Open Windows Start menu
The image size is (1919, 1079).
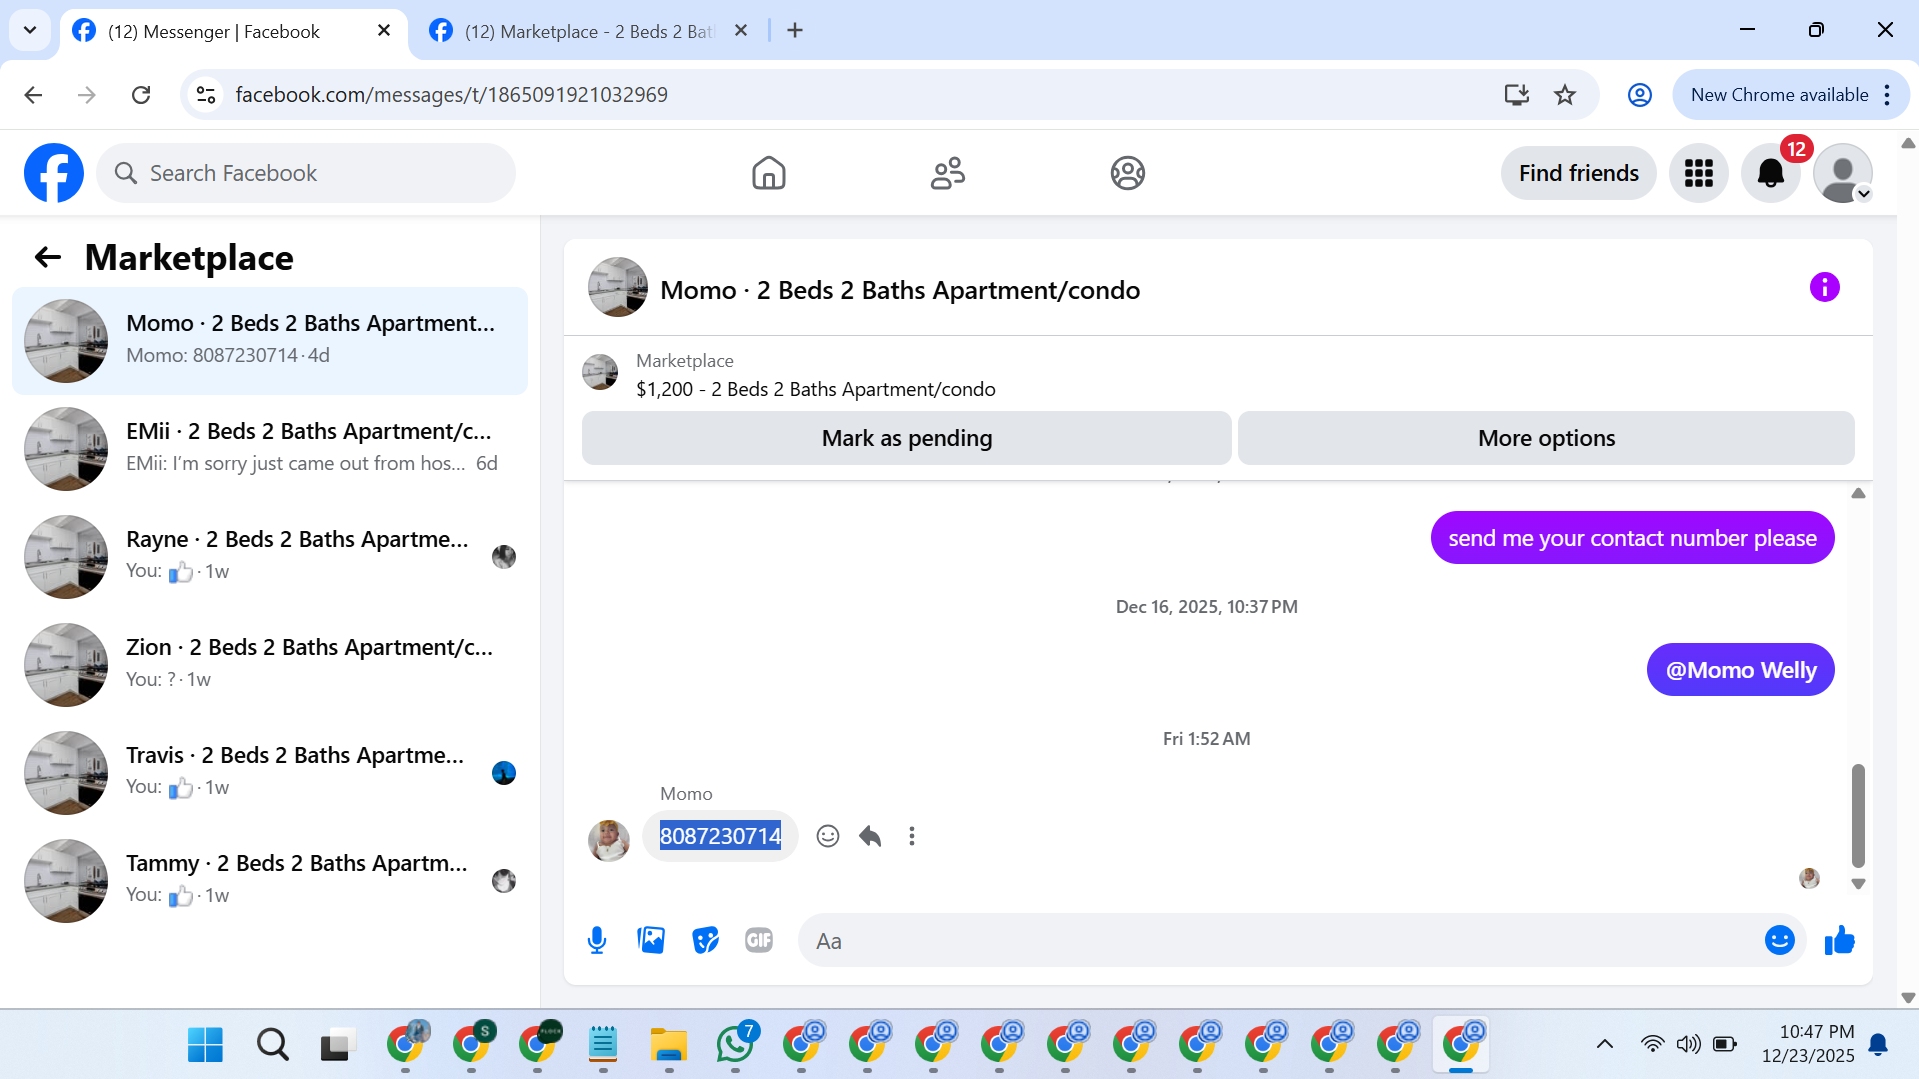click(x=205, y=1045)
